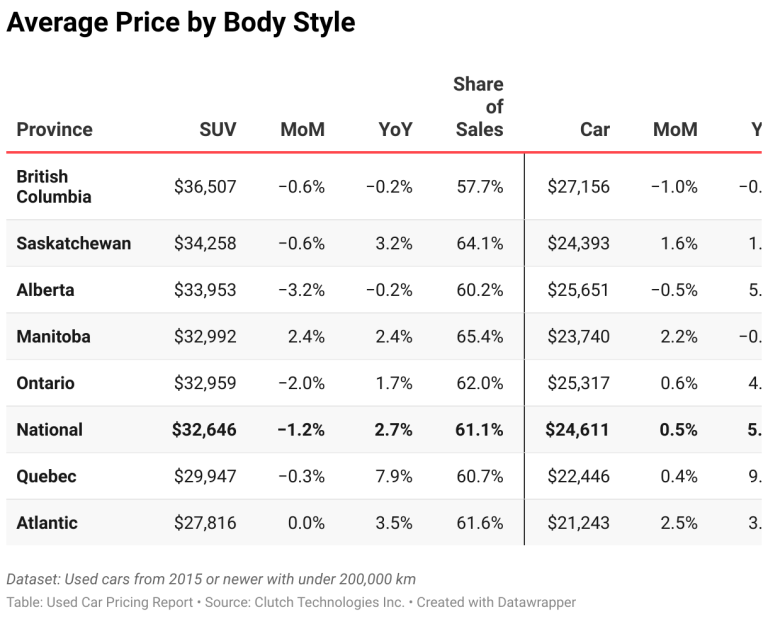Image resolution: width=768 pixels, height=617 pixels.
Task: Click the MoM header next to SUV
Action: 302,129
